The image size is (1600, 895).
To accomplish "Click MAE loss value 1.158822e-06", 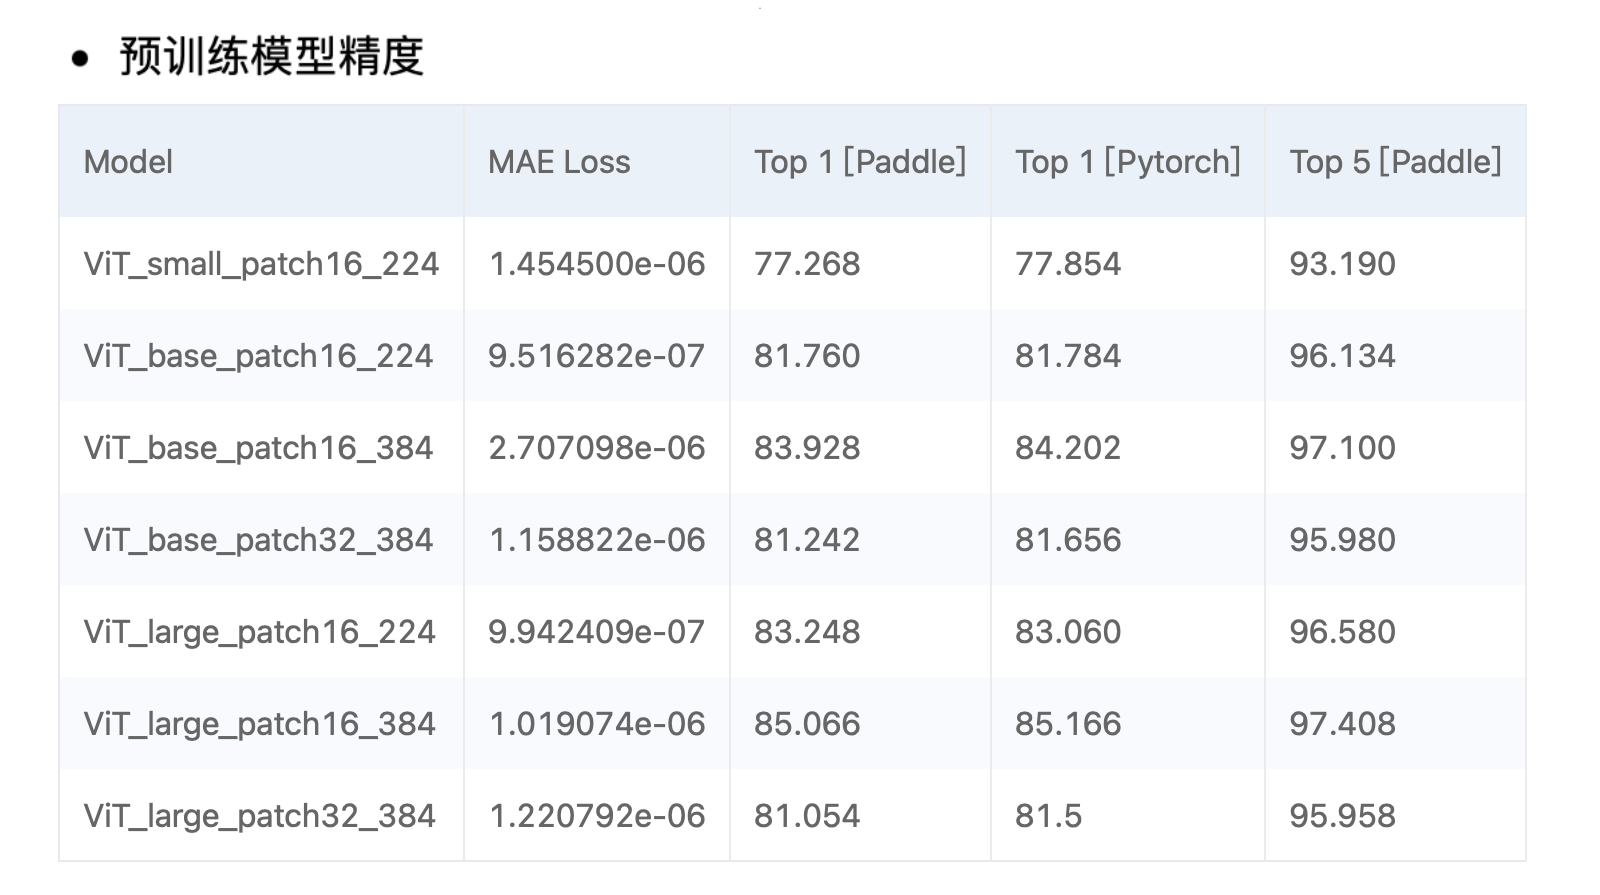I will [597, 540].
